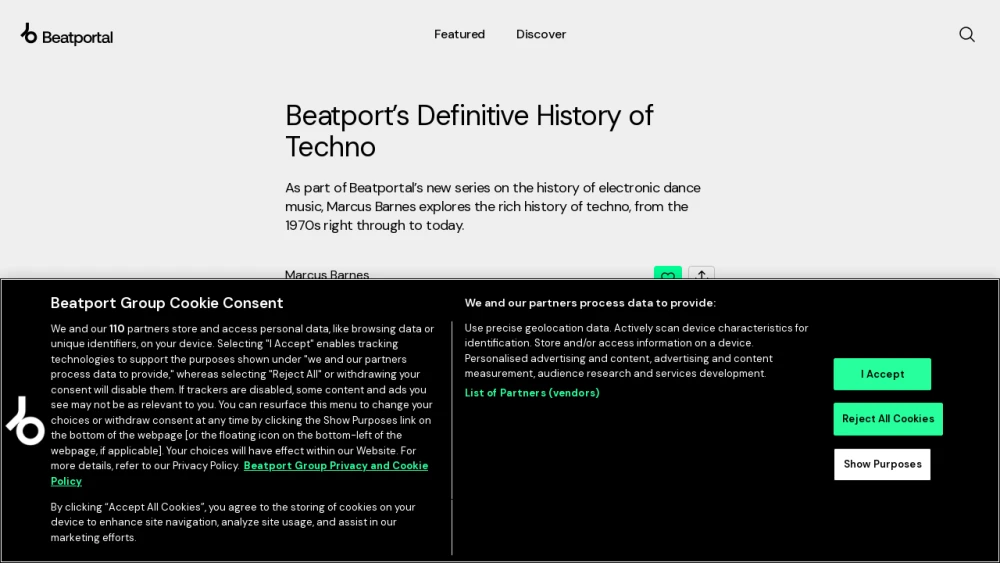1000x563 pixels.
Task: Click author name Marcus Barnes
Action: [x=327, y=274]
